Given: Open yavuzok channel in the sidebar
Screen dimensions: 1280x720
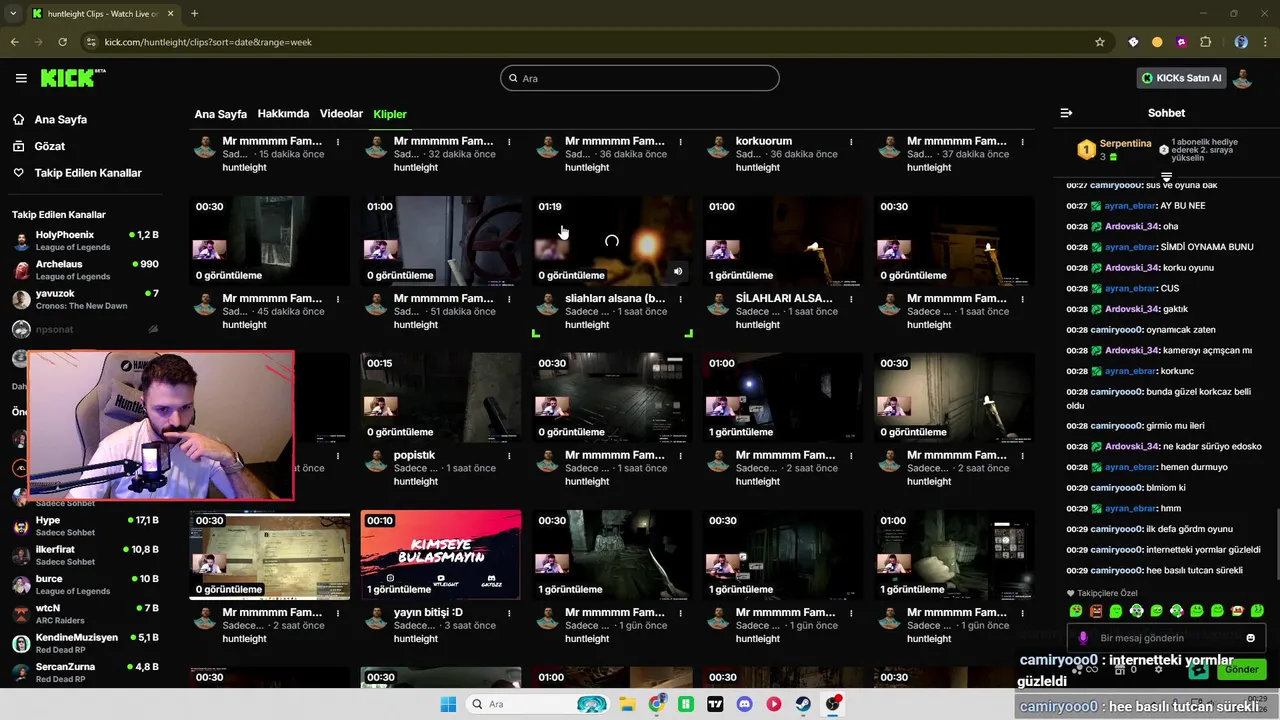Looking at the screenshot, I should (x=86, y=299).
